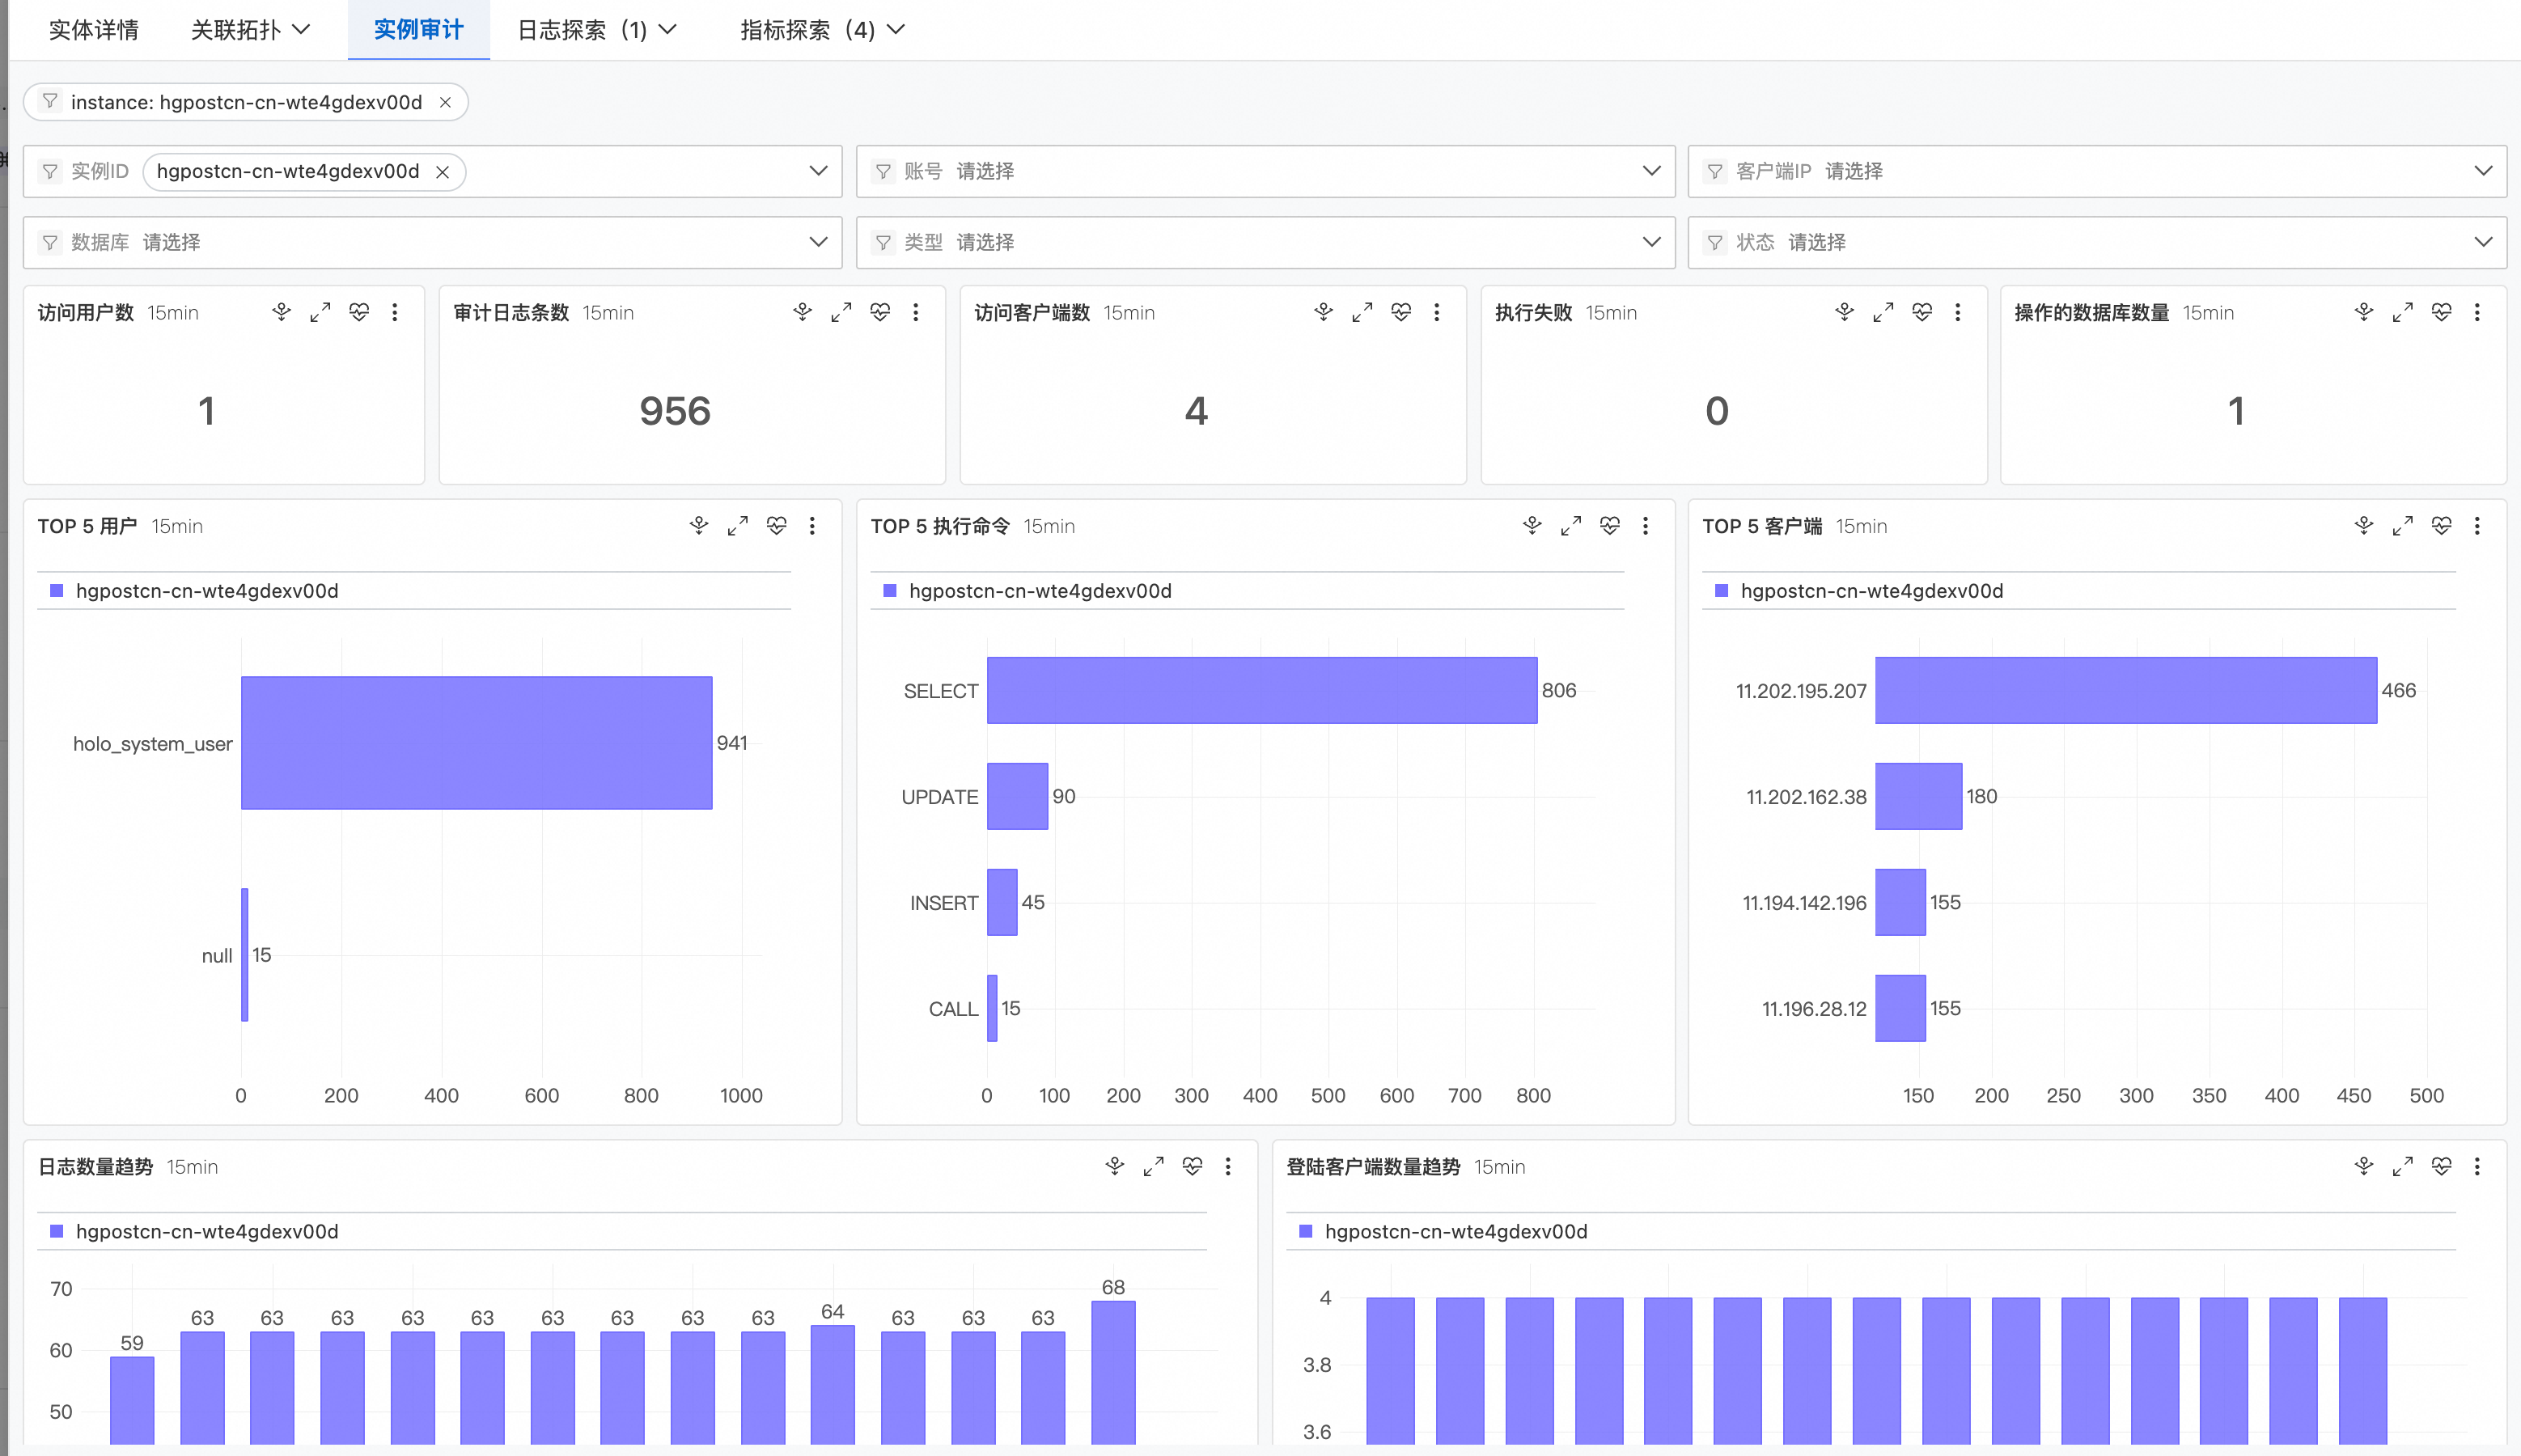Screen dimensions: 2521x1456
Task: Open more options menu on 执行失败 panel
Action: coord(1957,313)
